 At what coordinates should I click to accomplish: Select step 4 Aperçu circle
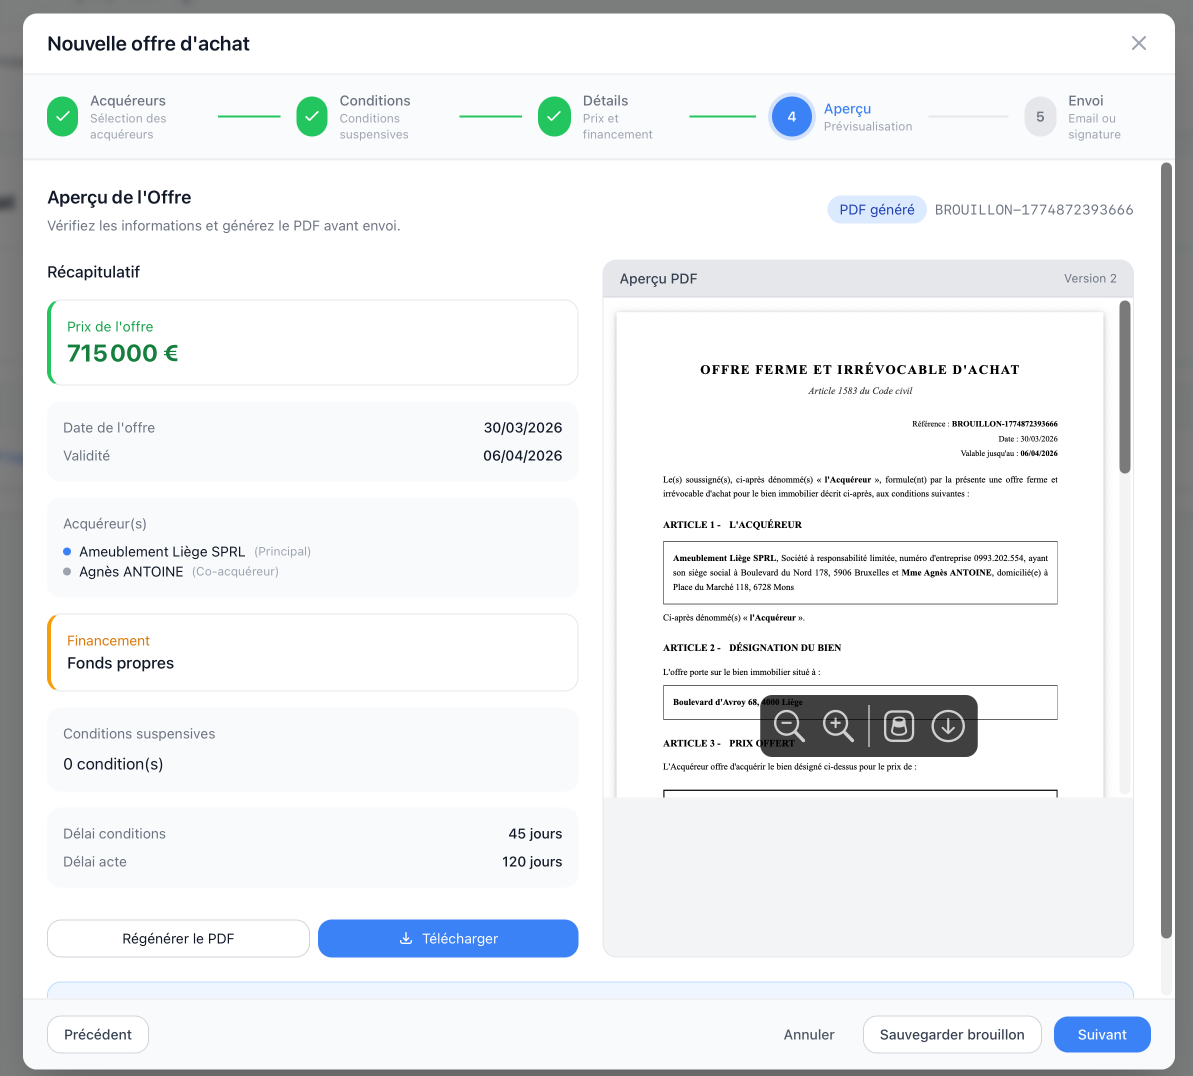(791, 116)
